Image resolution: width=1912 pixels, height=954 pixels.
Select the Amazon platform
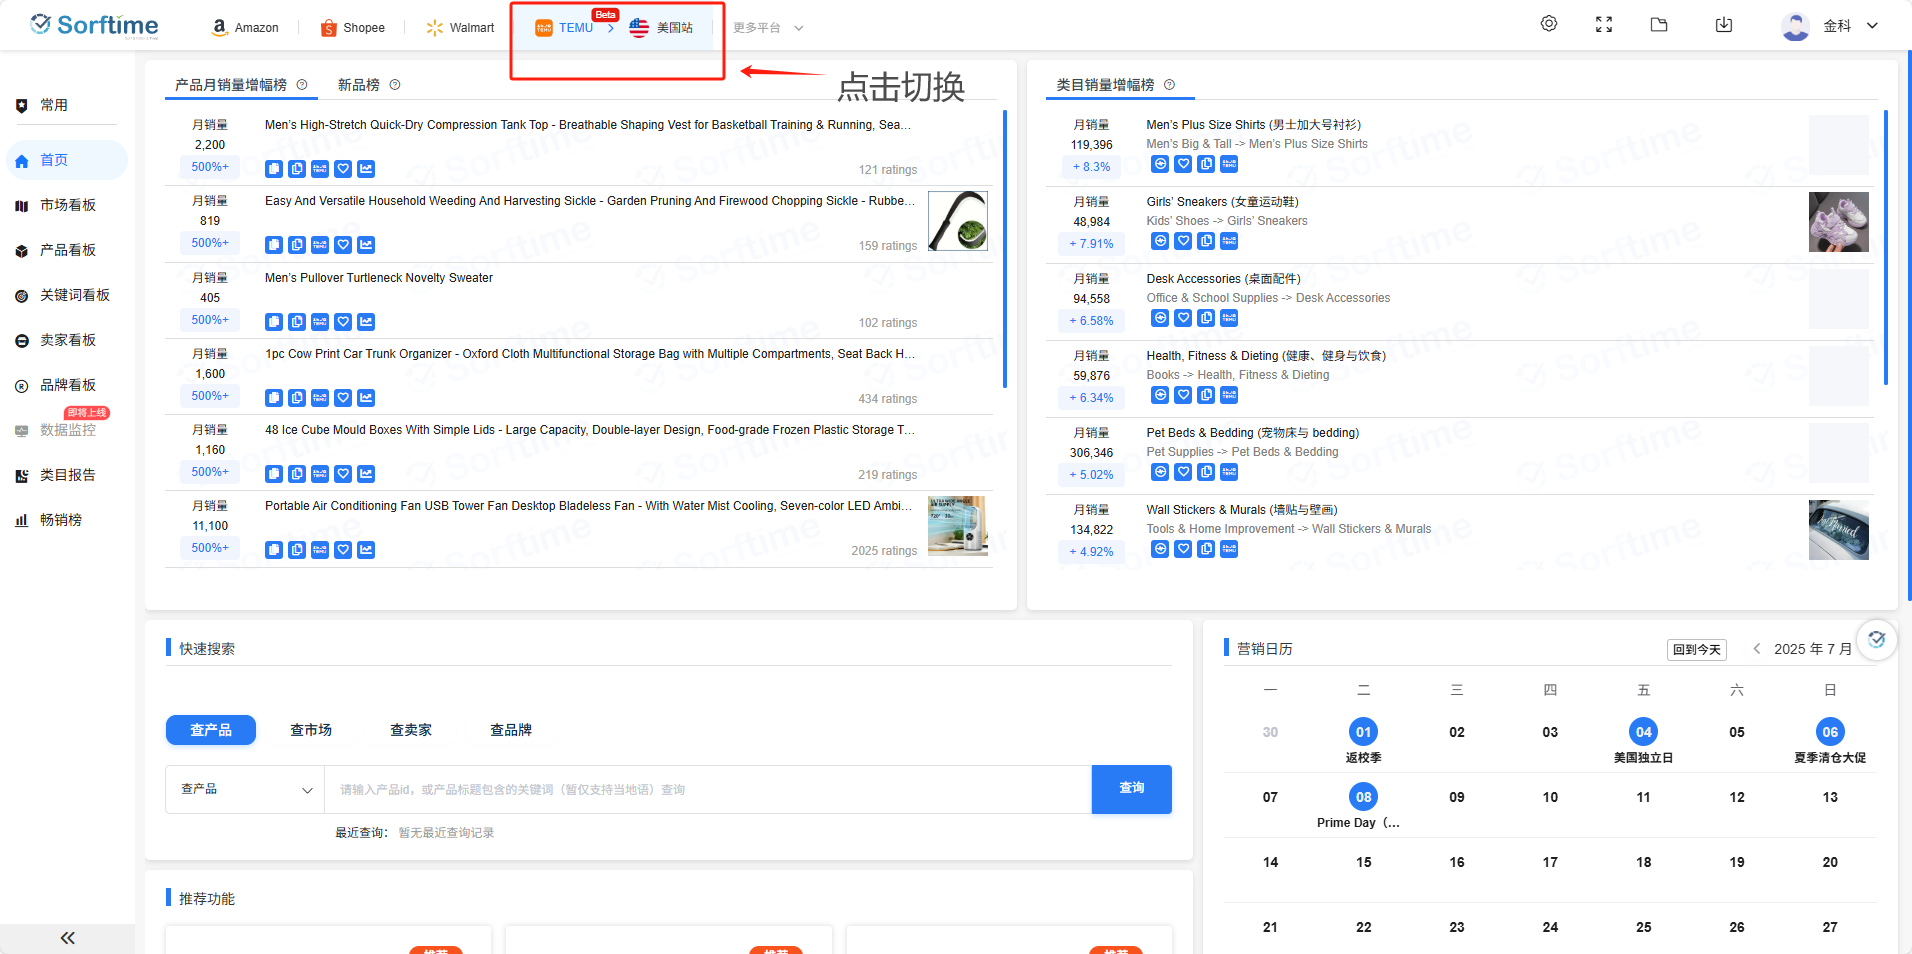point(245,27)
